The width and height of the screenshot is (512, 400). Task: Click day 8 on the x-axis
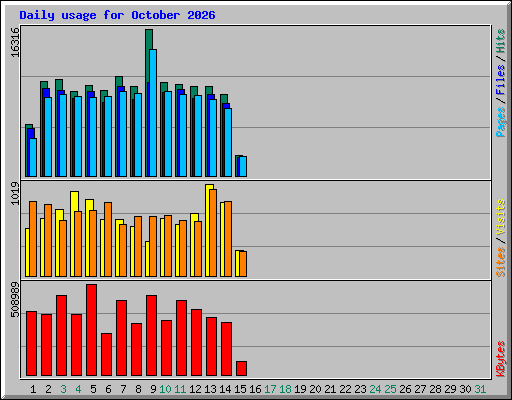tap(138, 389)
